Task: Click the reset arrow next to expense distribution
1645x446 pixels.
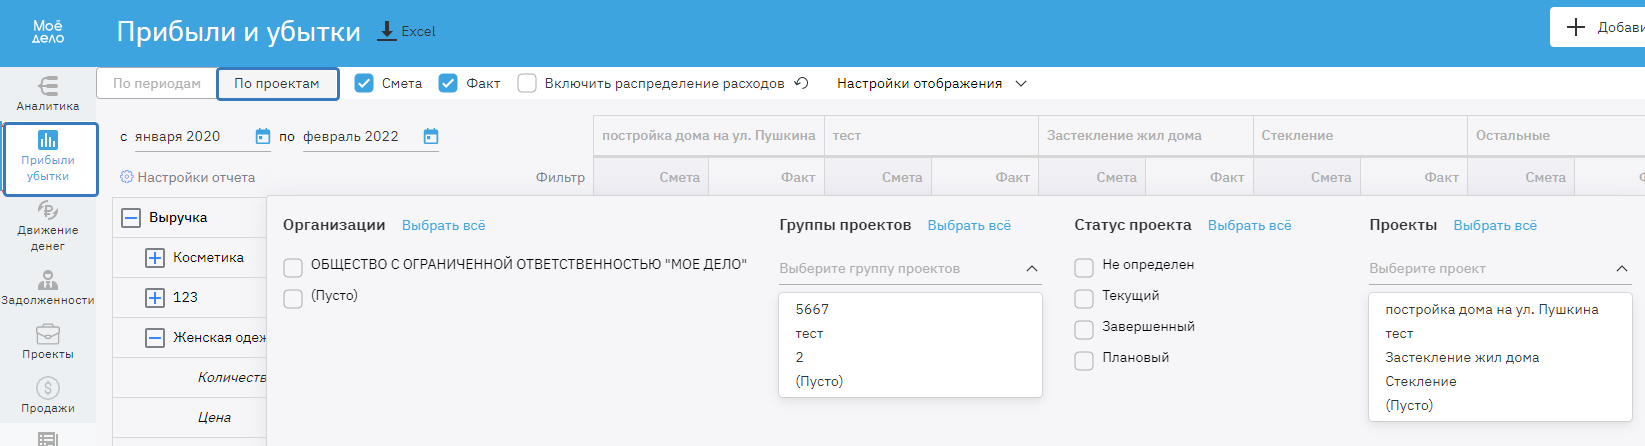Action: [801, 83]
